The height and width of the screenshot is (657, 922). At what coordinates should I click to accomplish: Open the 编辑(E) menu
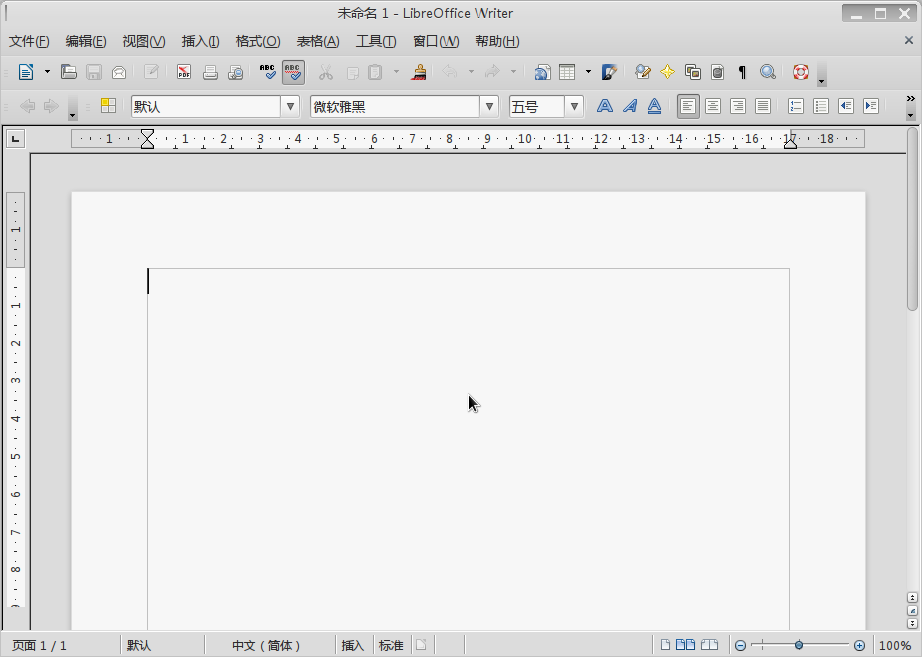86,41
